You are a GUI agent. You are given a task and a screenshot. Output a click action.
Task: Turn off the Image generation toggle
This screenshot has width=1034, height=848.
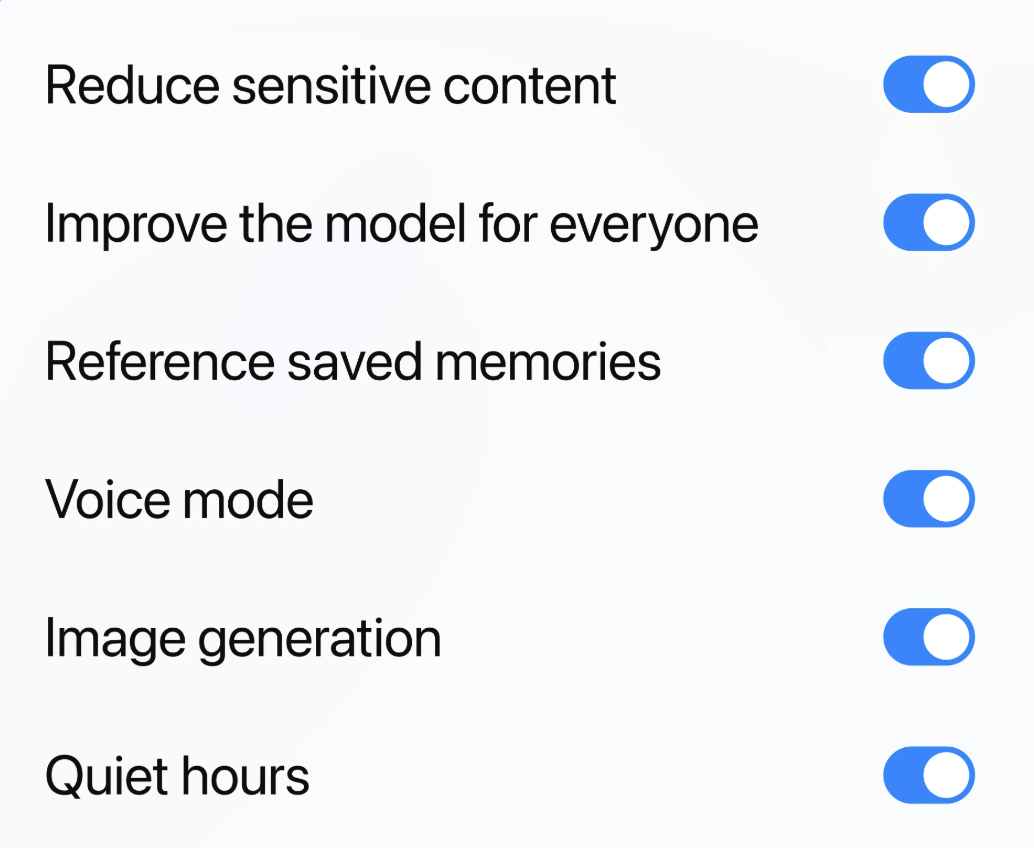928,637
